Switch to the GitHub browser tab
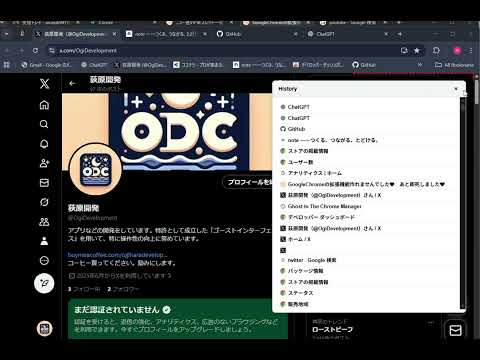This screenshot has width=480, height=360. pyautogui.click(x=256, y=34)
